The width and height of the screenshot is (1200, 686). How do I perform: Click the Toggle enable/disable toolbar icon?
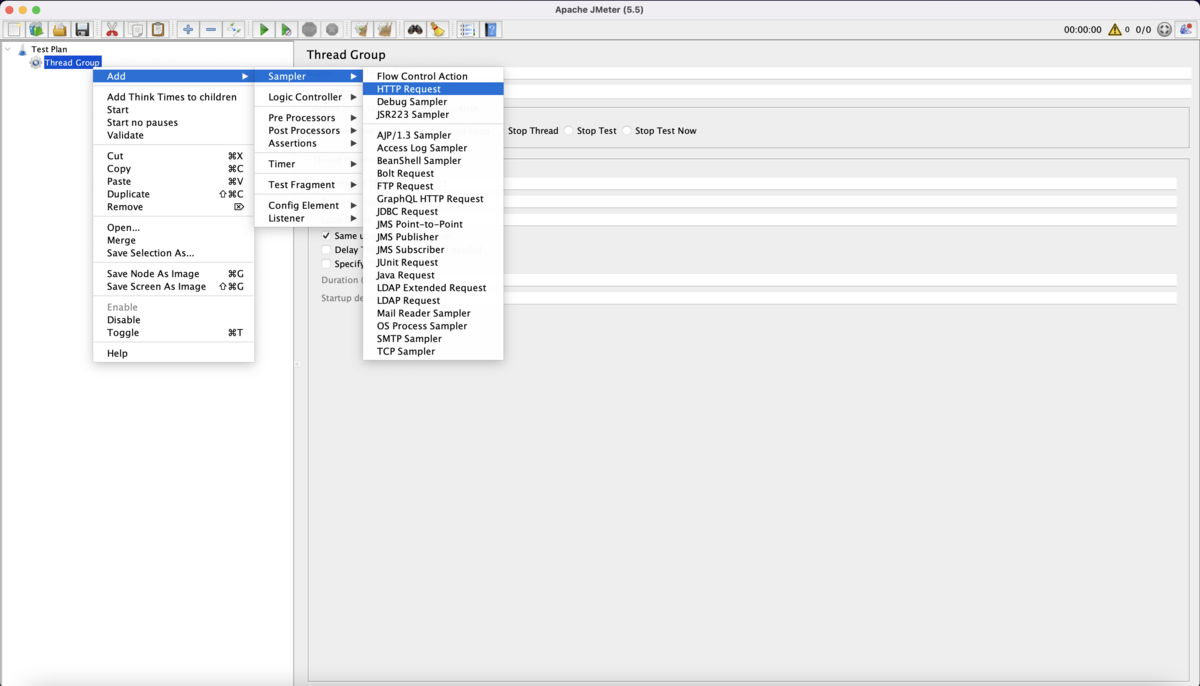(x=234, y=30)
